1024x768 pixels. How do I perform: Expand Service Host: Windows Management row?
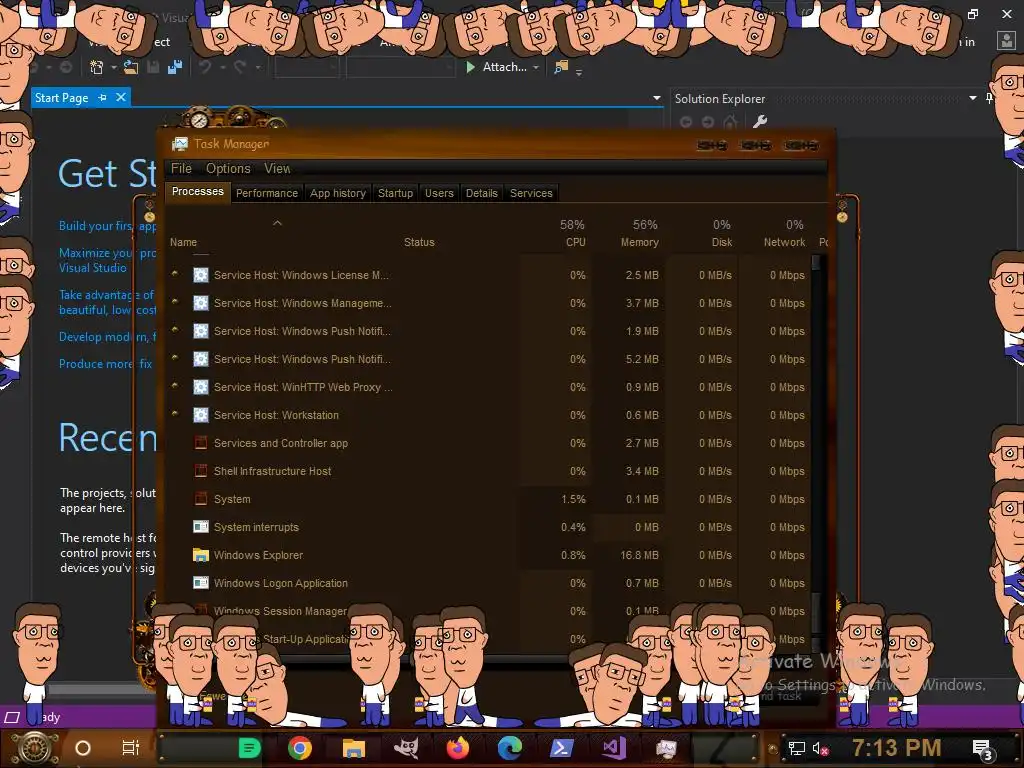175,302
